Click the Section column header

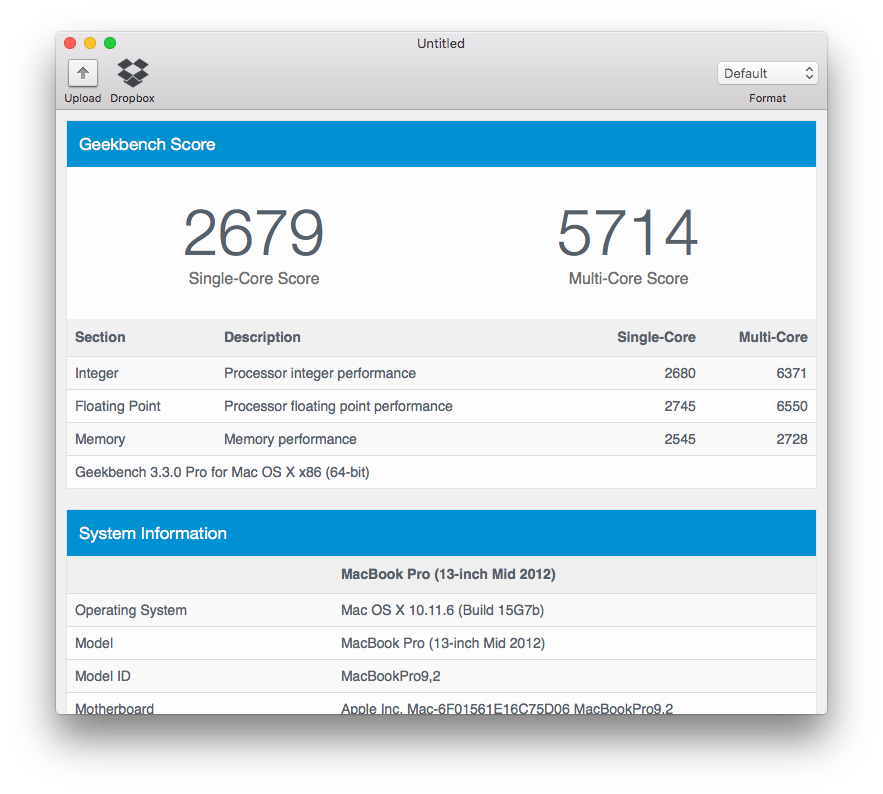click(x=100, y=337)
